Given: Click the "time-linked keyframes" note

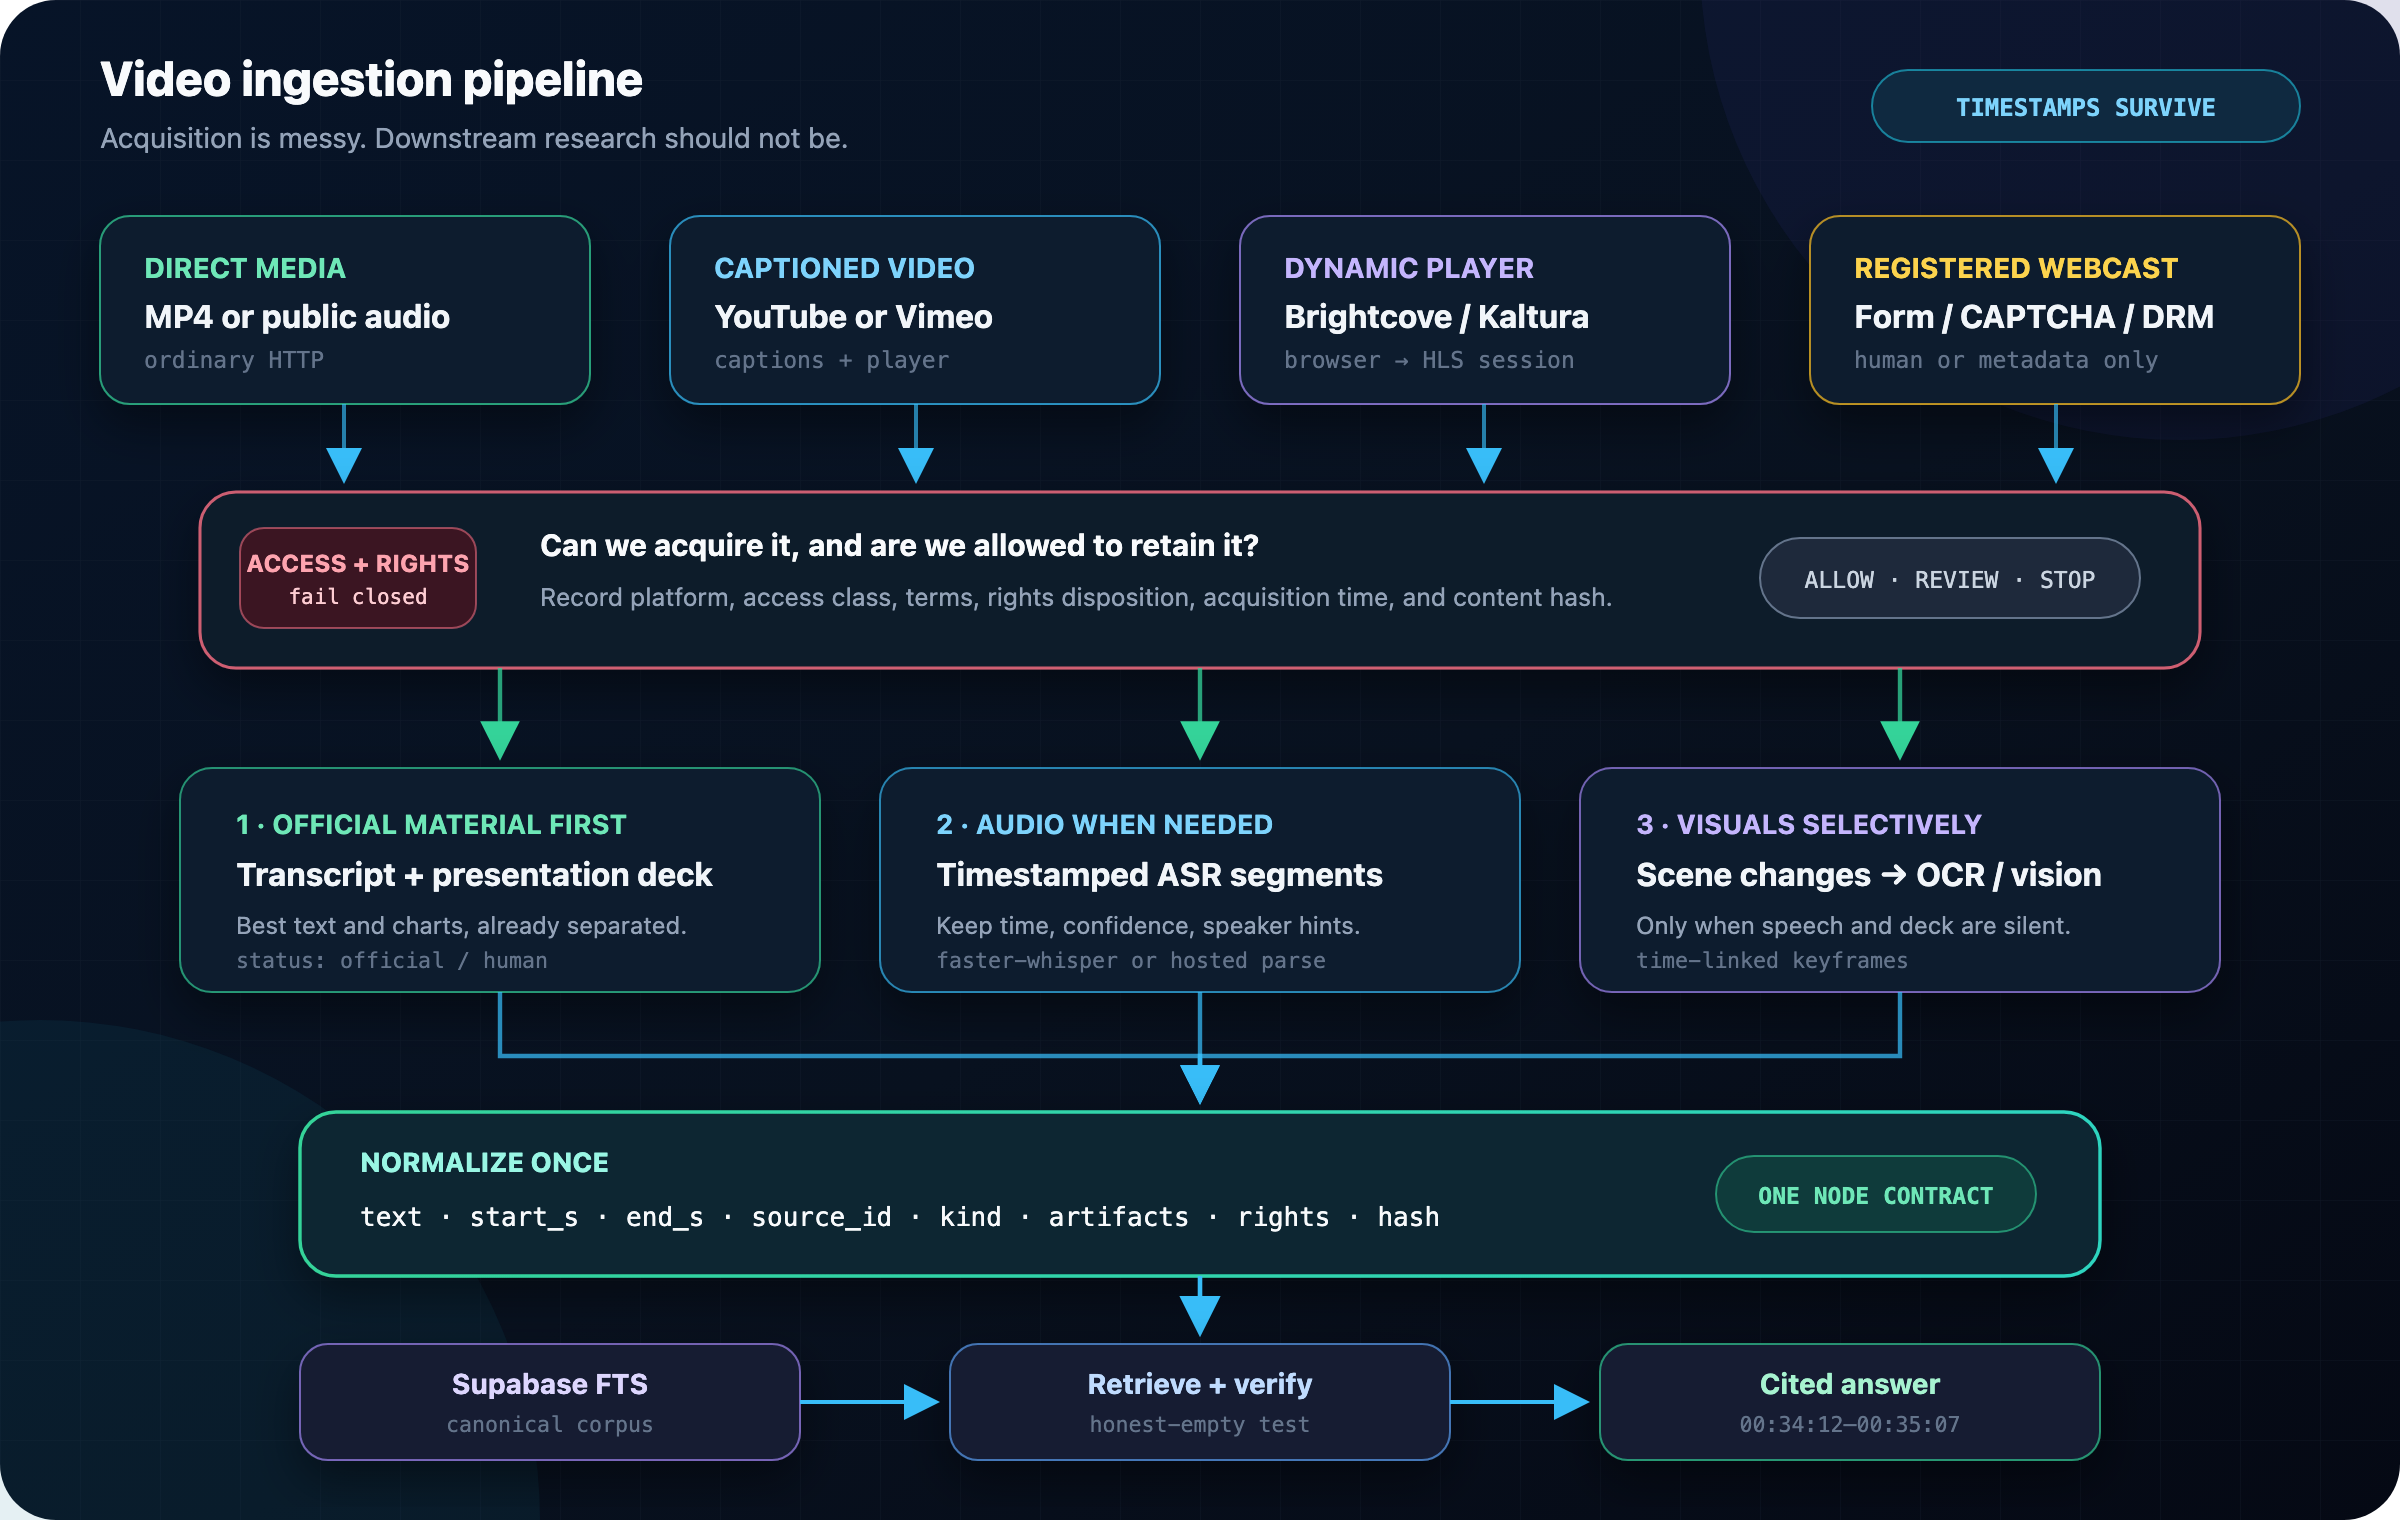Looking at the screenshot, I should pyautogui.click(x=1772, y=961).
